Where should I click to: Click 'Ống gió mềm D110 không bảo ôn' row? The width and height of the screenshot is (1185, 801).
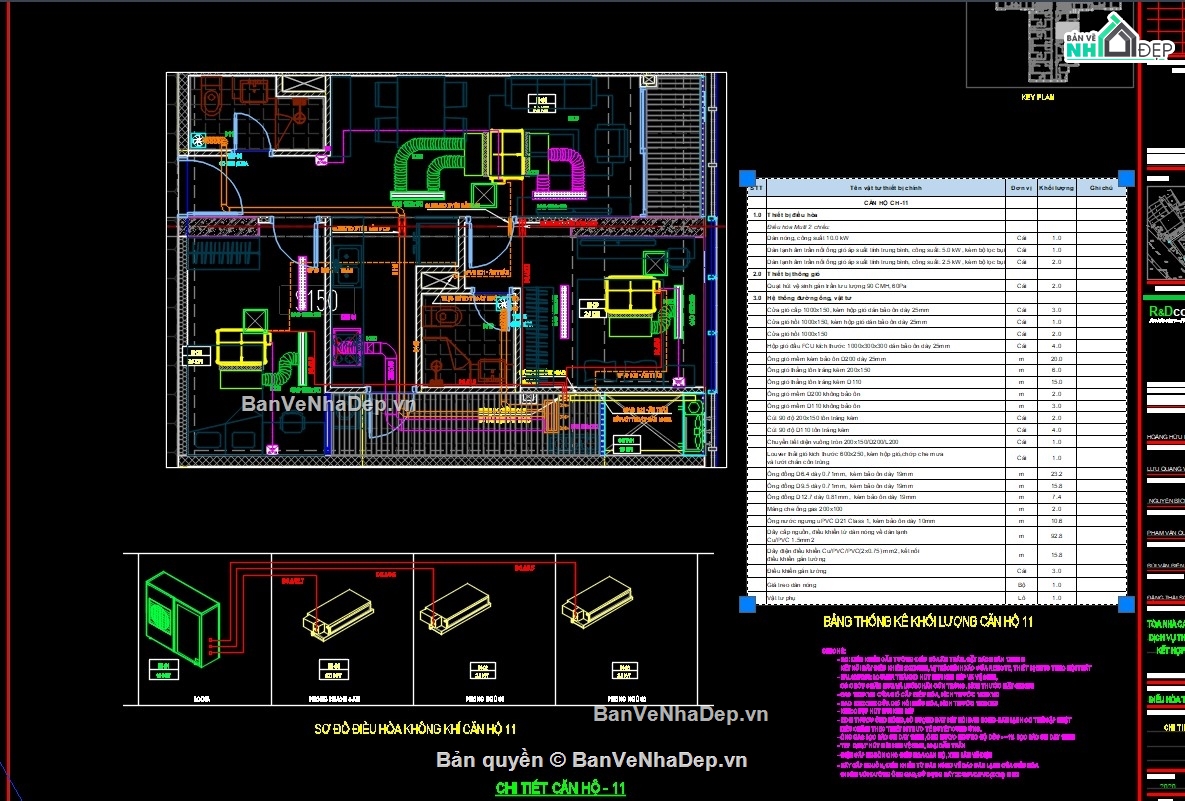click(x=937, y=406)
